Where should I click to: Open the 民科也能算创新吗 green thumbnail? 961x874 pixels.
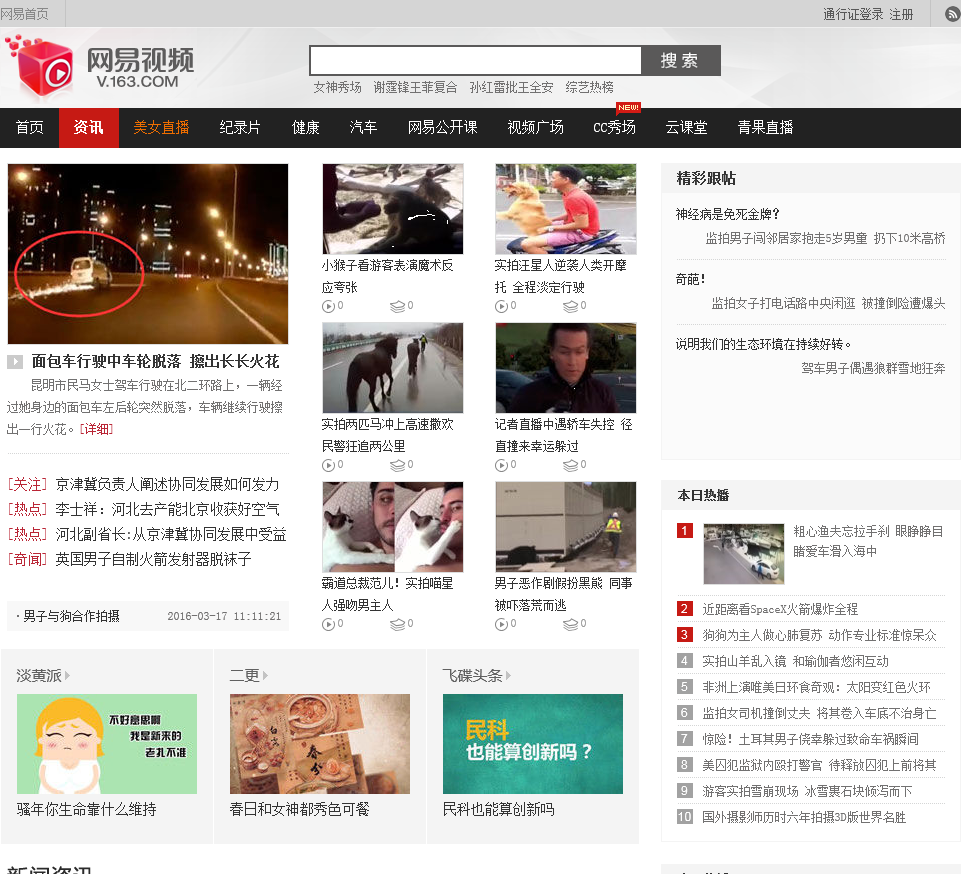point(533,743)
